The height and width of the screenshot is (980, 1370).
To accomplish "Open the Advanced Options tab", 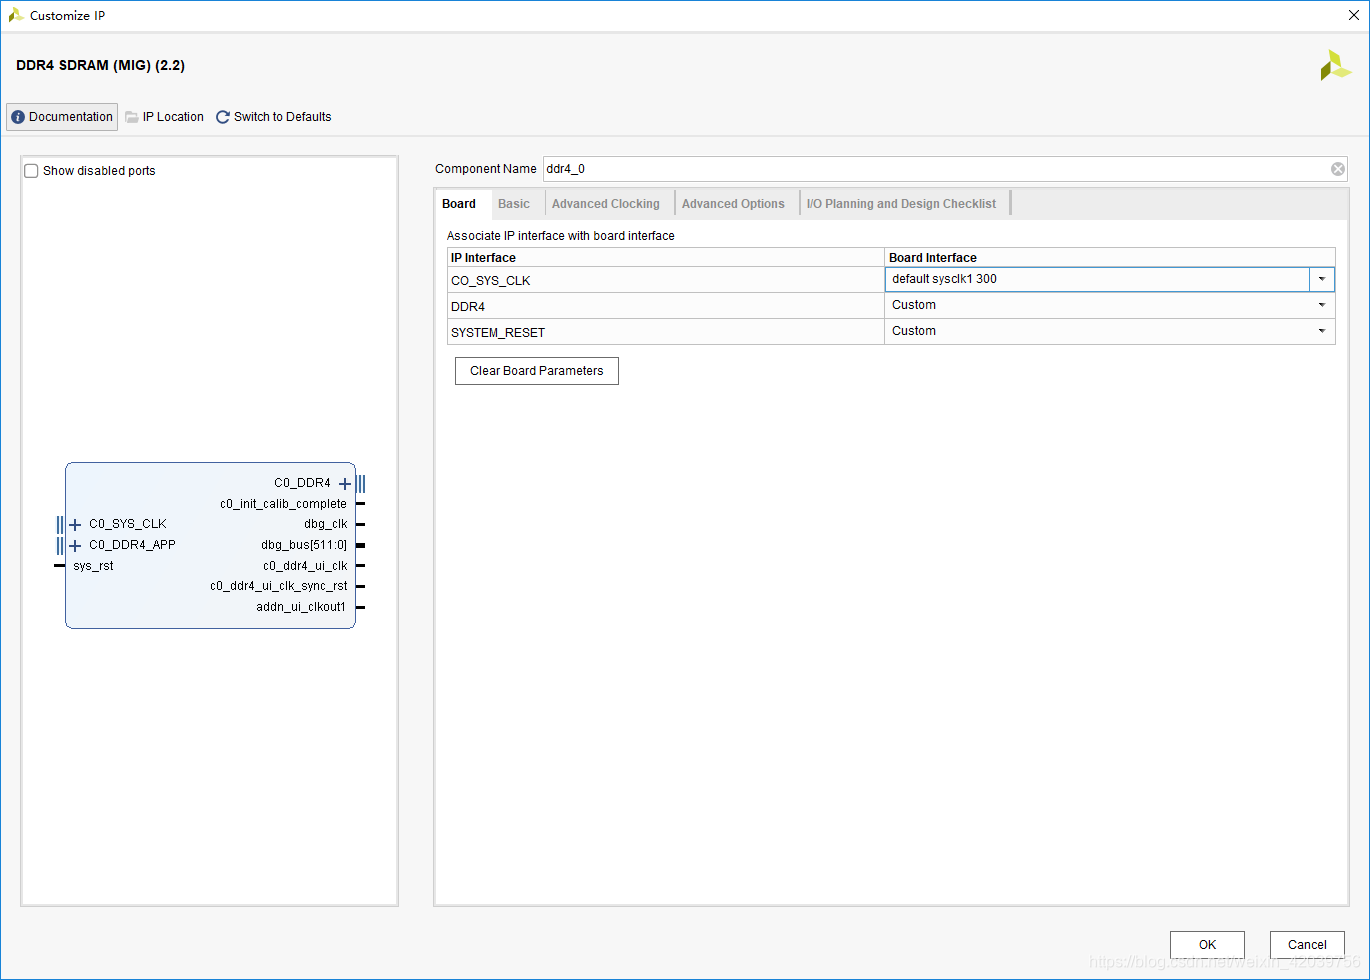I will (733, 204).
